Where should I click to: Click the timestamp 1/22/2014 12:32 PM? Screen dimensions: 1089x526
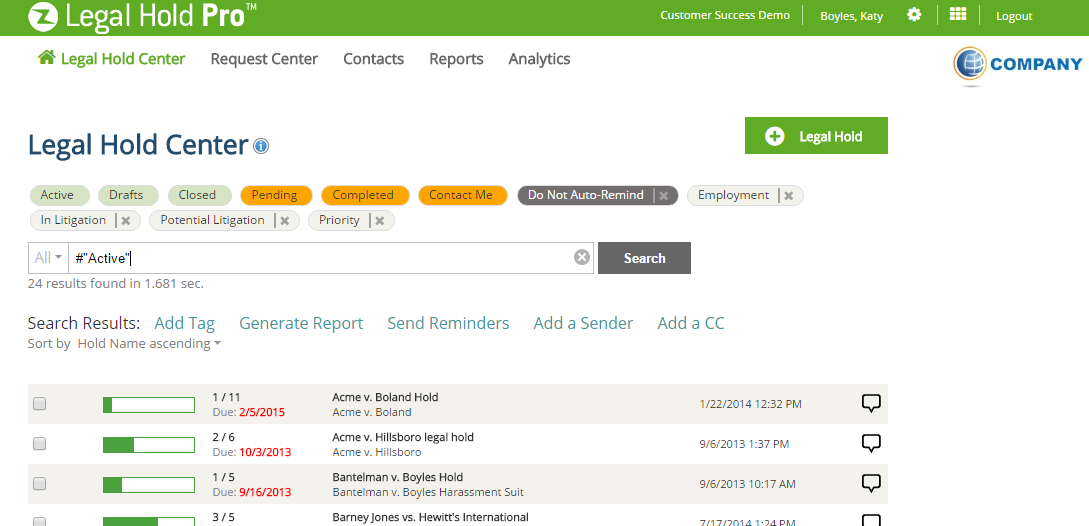tap(751, 404)
